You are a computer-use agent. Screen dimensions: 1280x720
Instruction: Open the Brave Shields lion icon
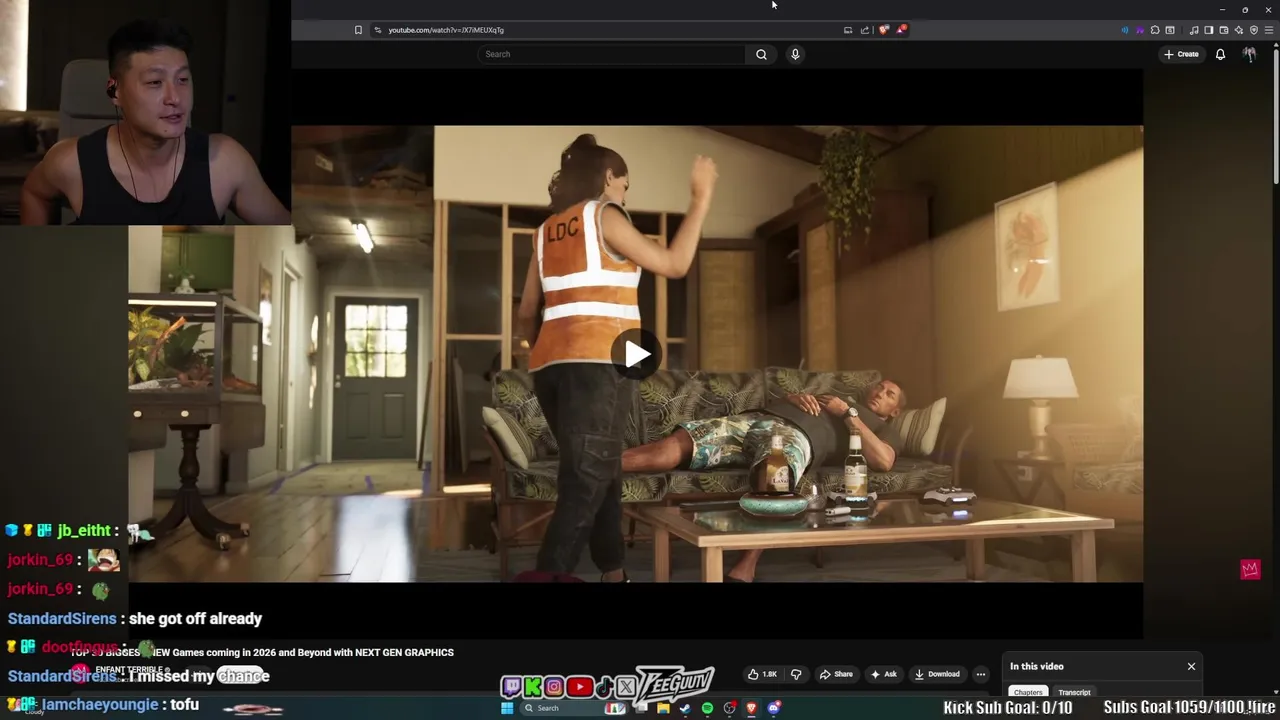883,30
